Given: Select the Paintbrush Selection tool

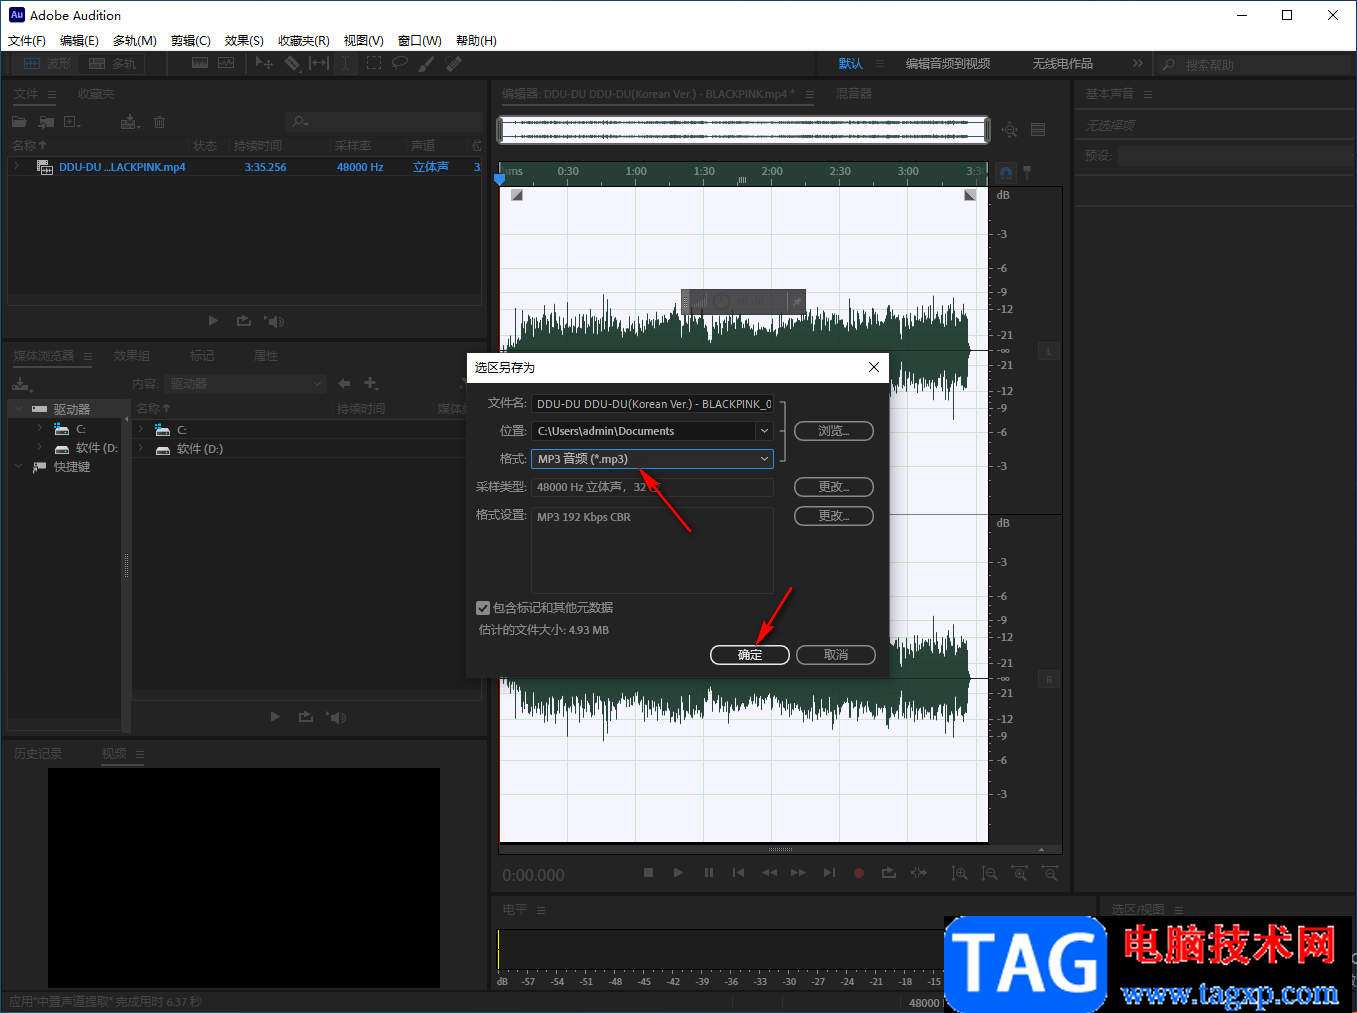Looking at the screenshot, I should tap(427, 63).
